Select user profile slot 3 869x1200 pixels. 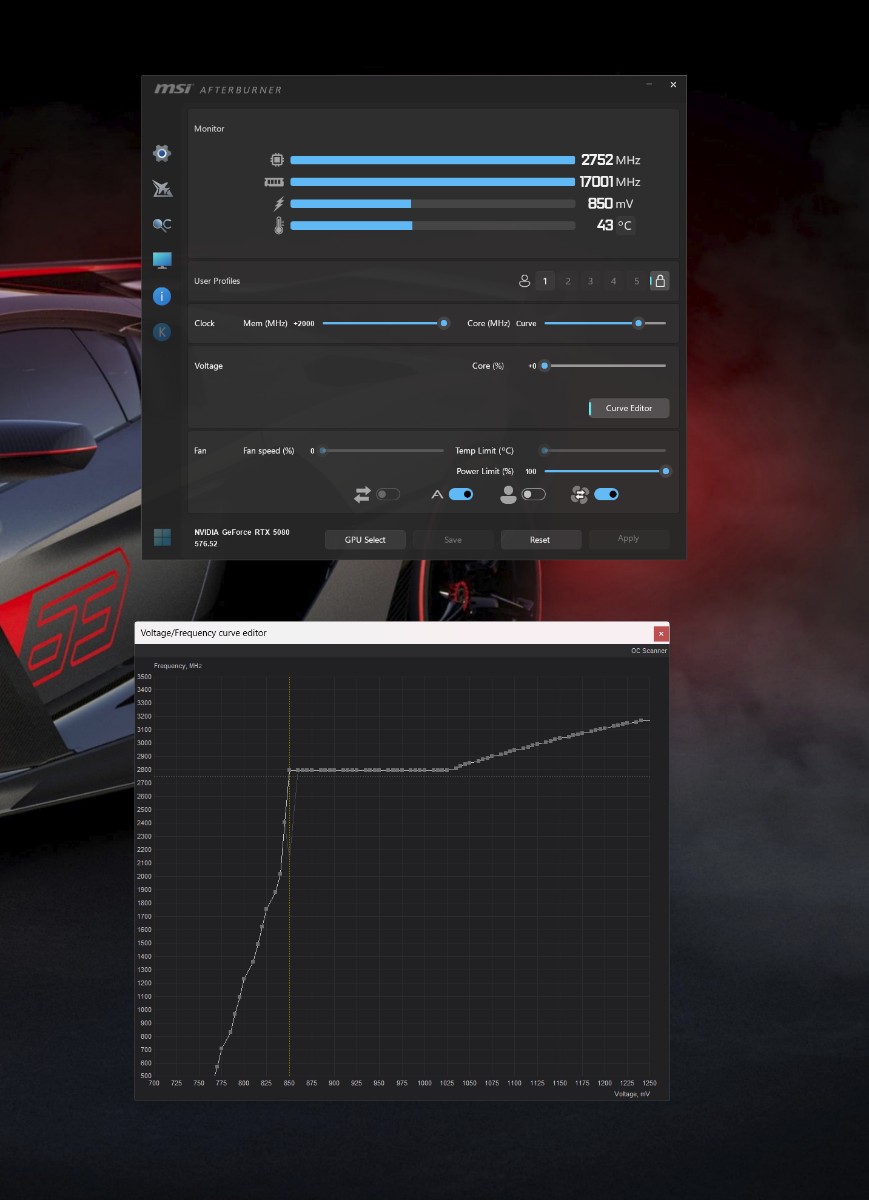[591, 281]
